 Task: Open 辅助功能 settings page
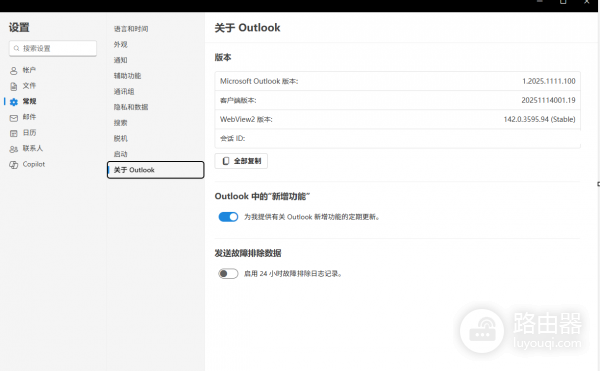click(x=127, y=76)
